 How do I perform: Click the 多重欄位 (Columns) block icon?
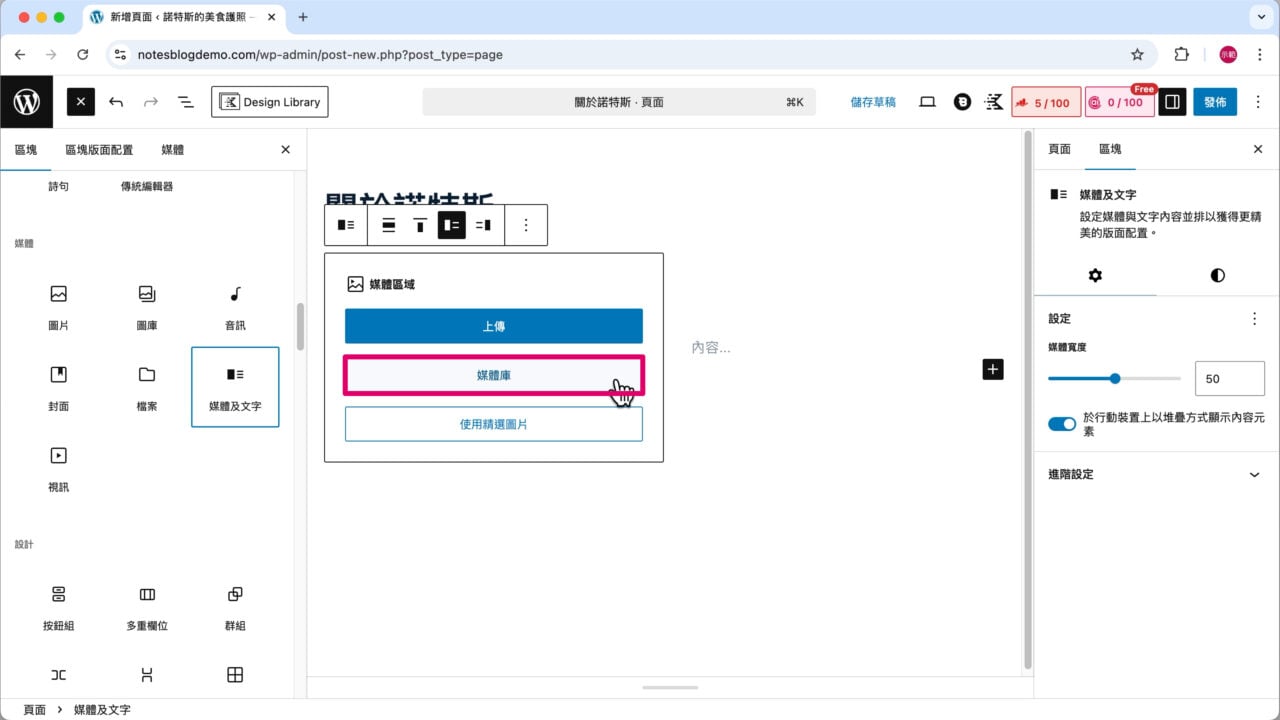(x=147, y=606)
